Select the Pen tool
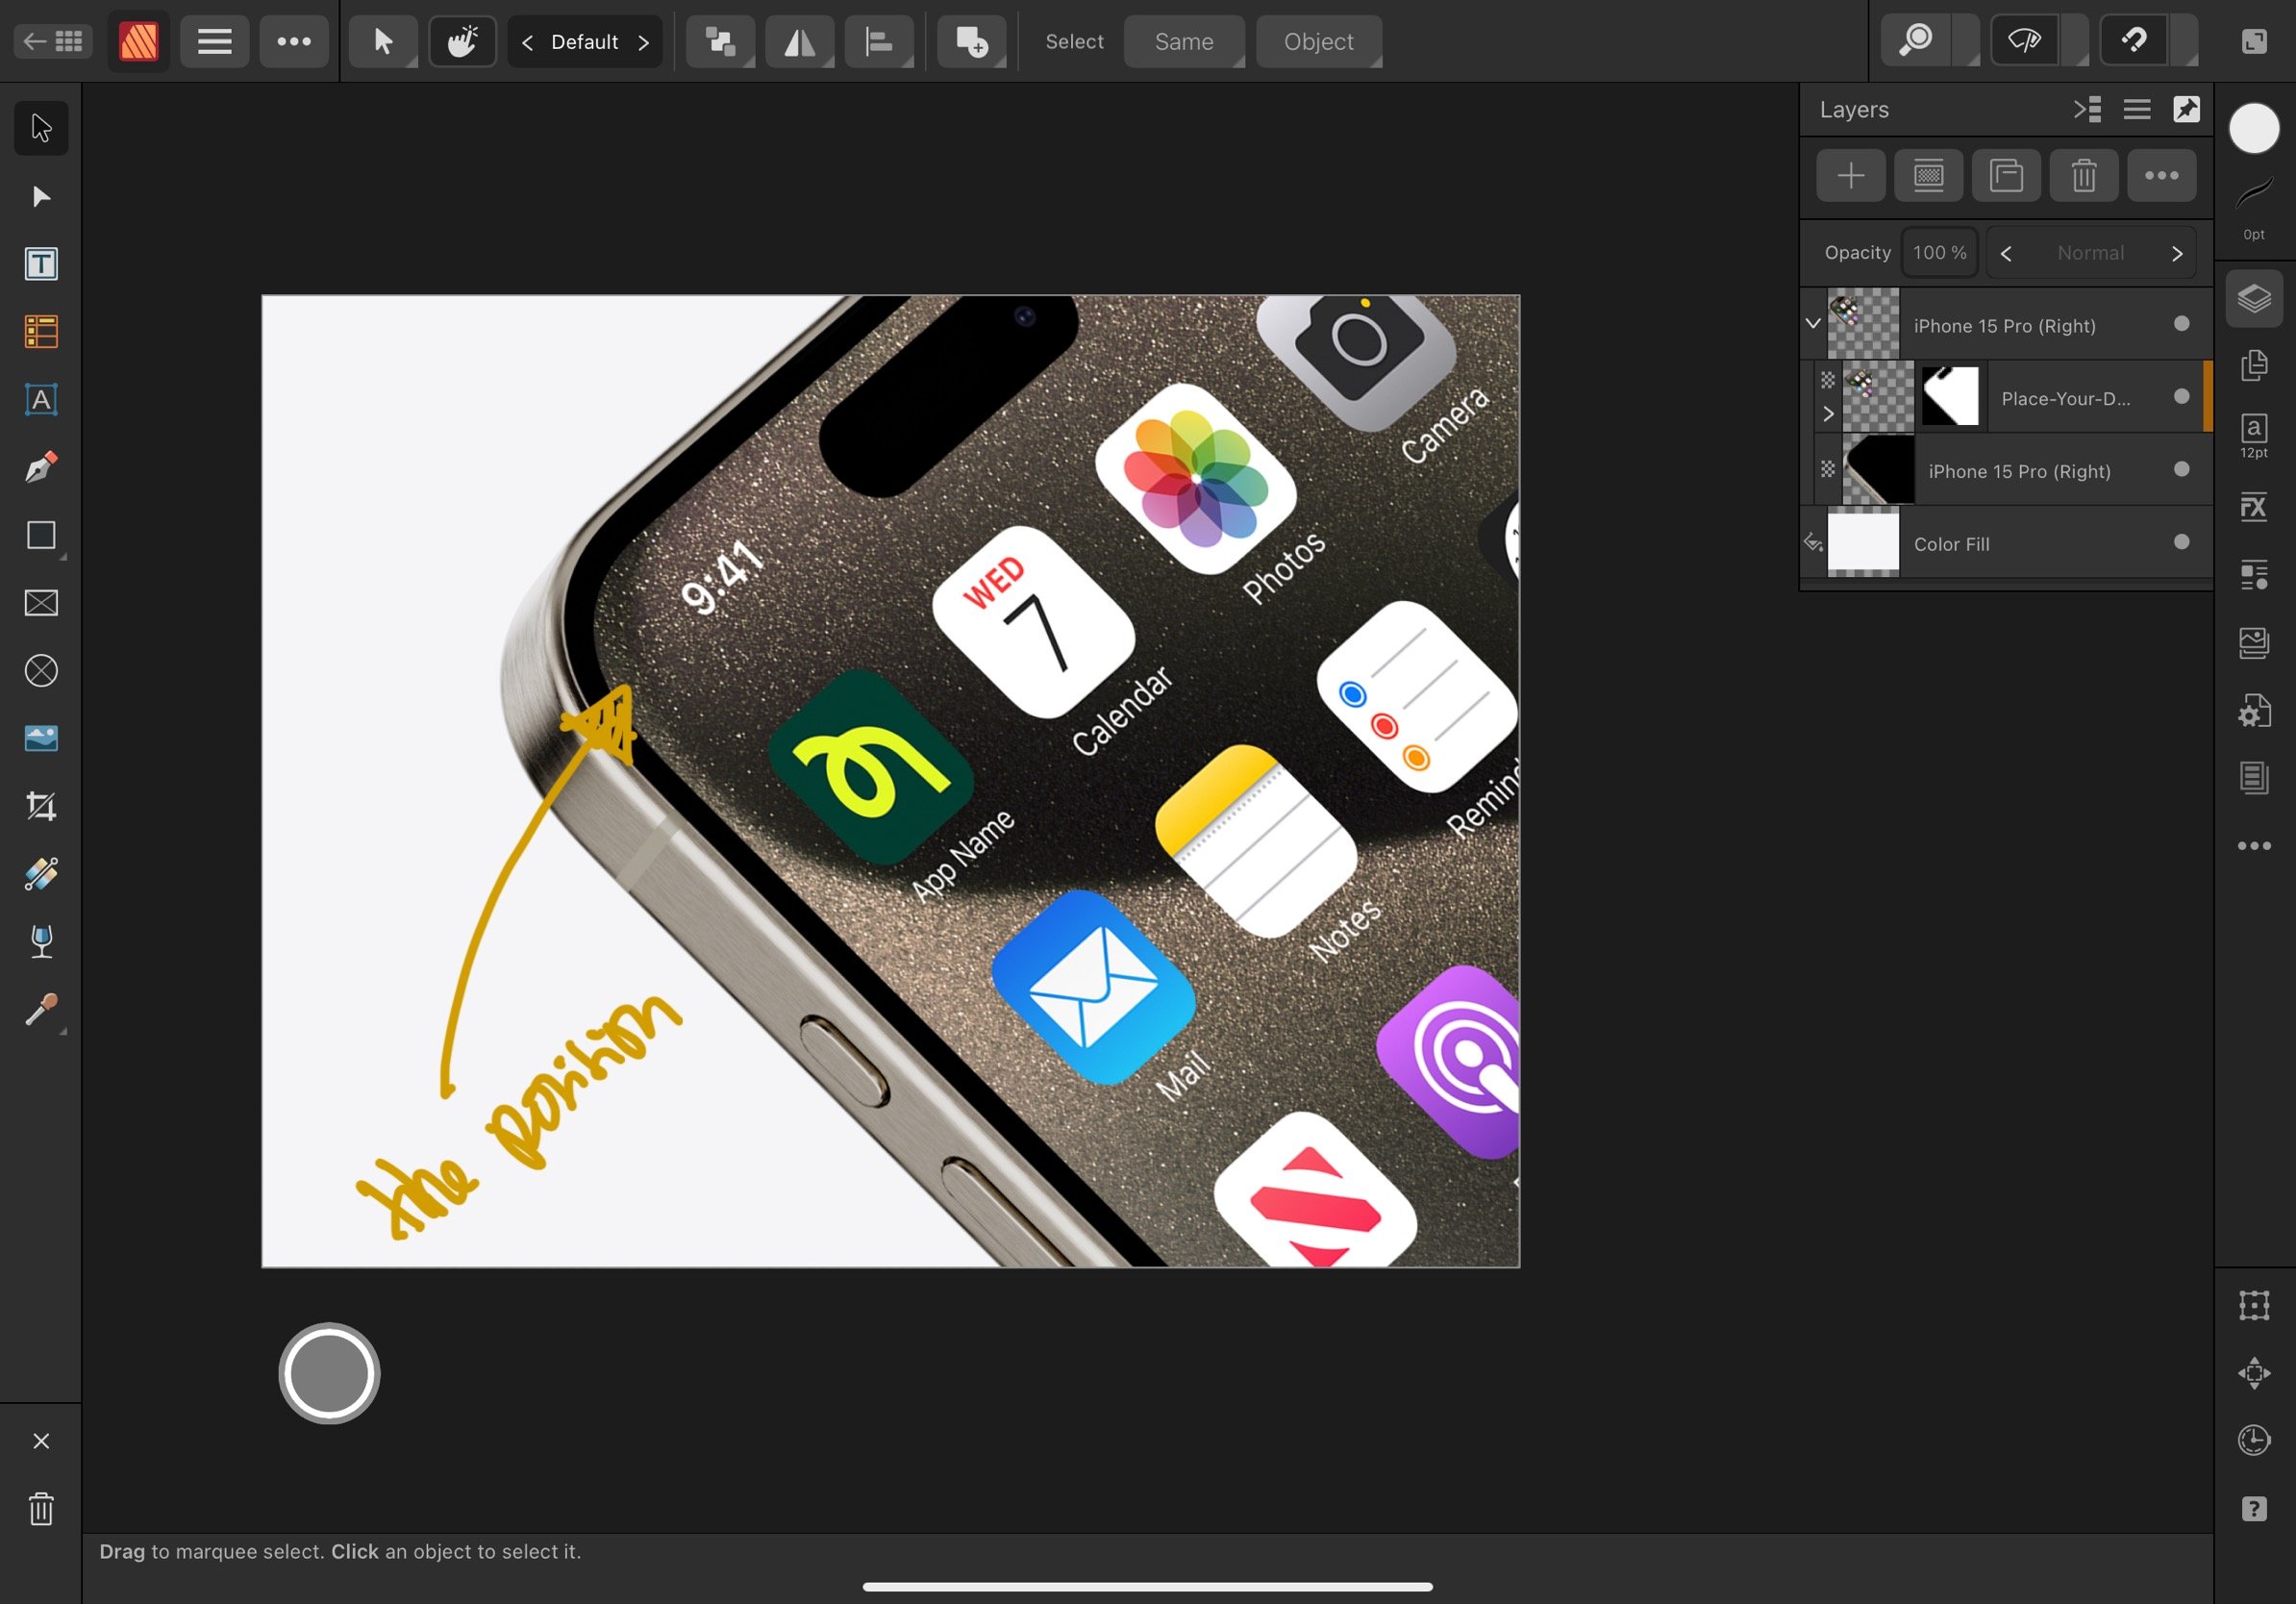This screenshot has width=2296, height=1604. (41, 467)
